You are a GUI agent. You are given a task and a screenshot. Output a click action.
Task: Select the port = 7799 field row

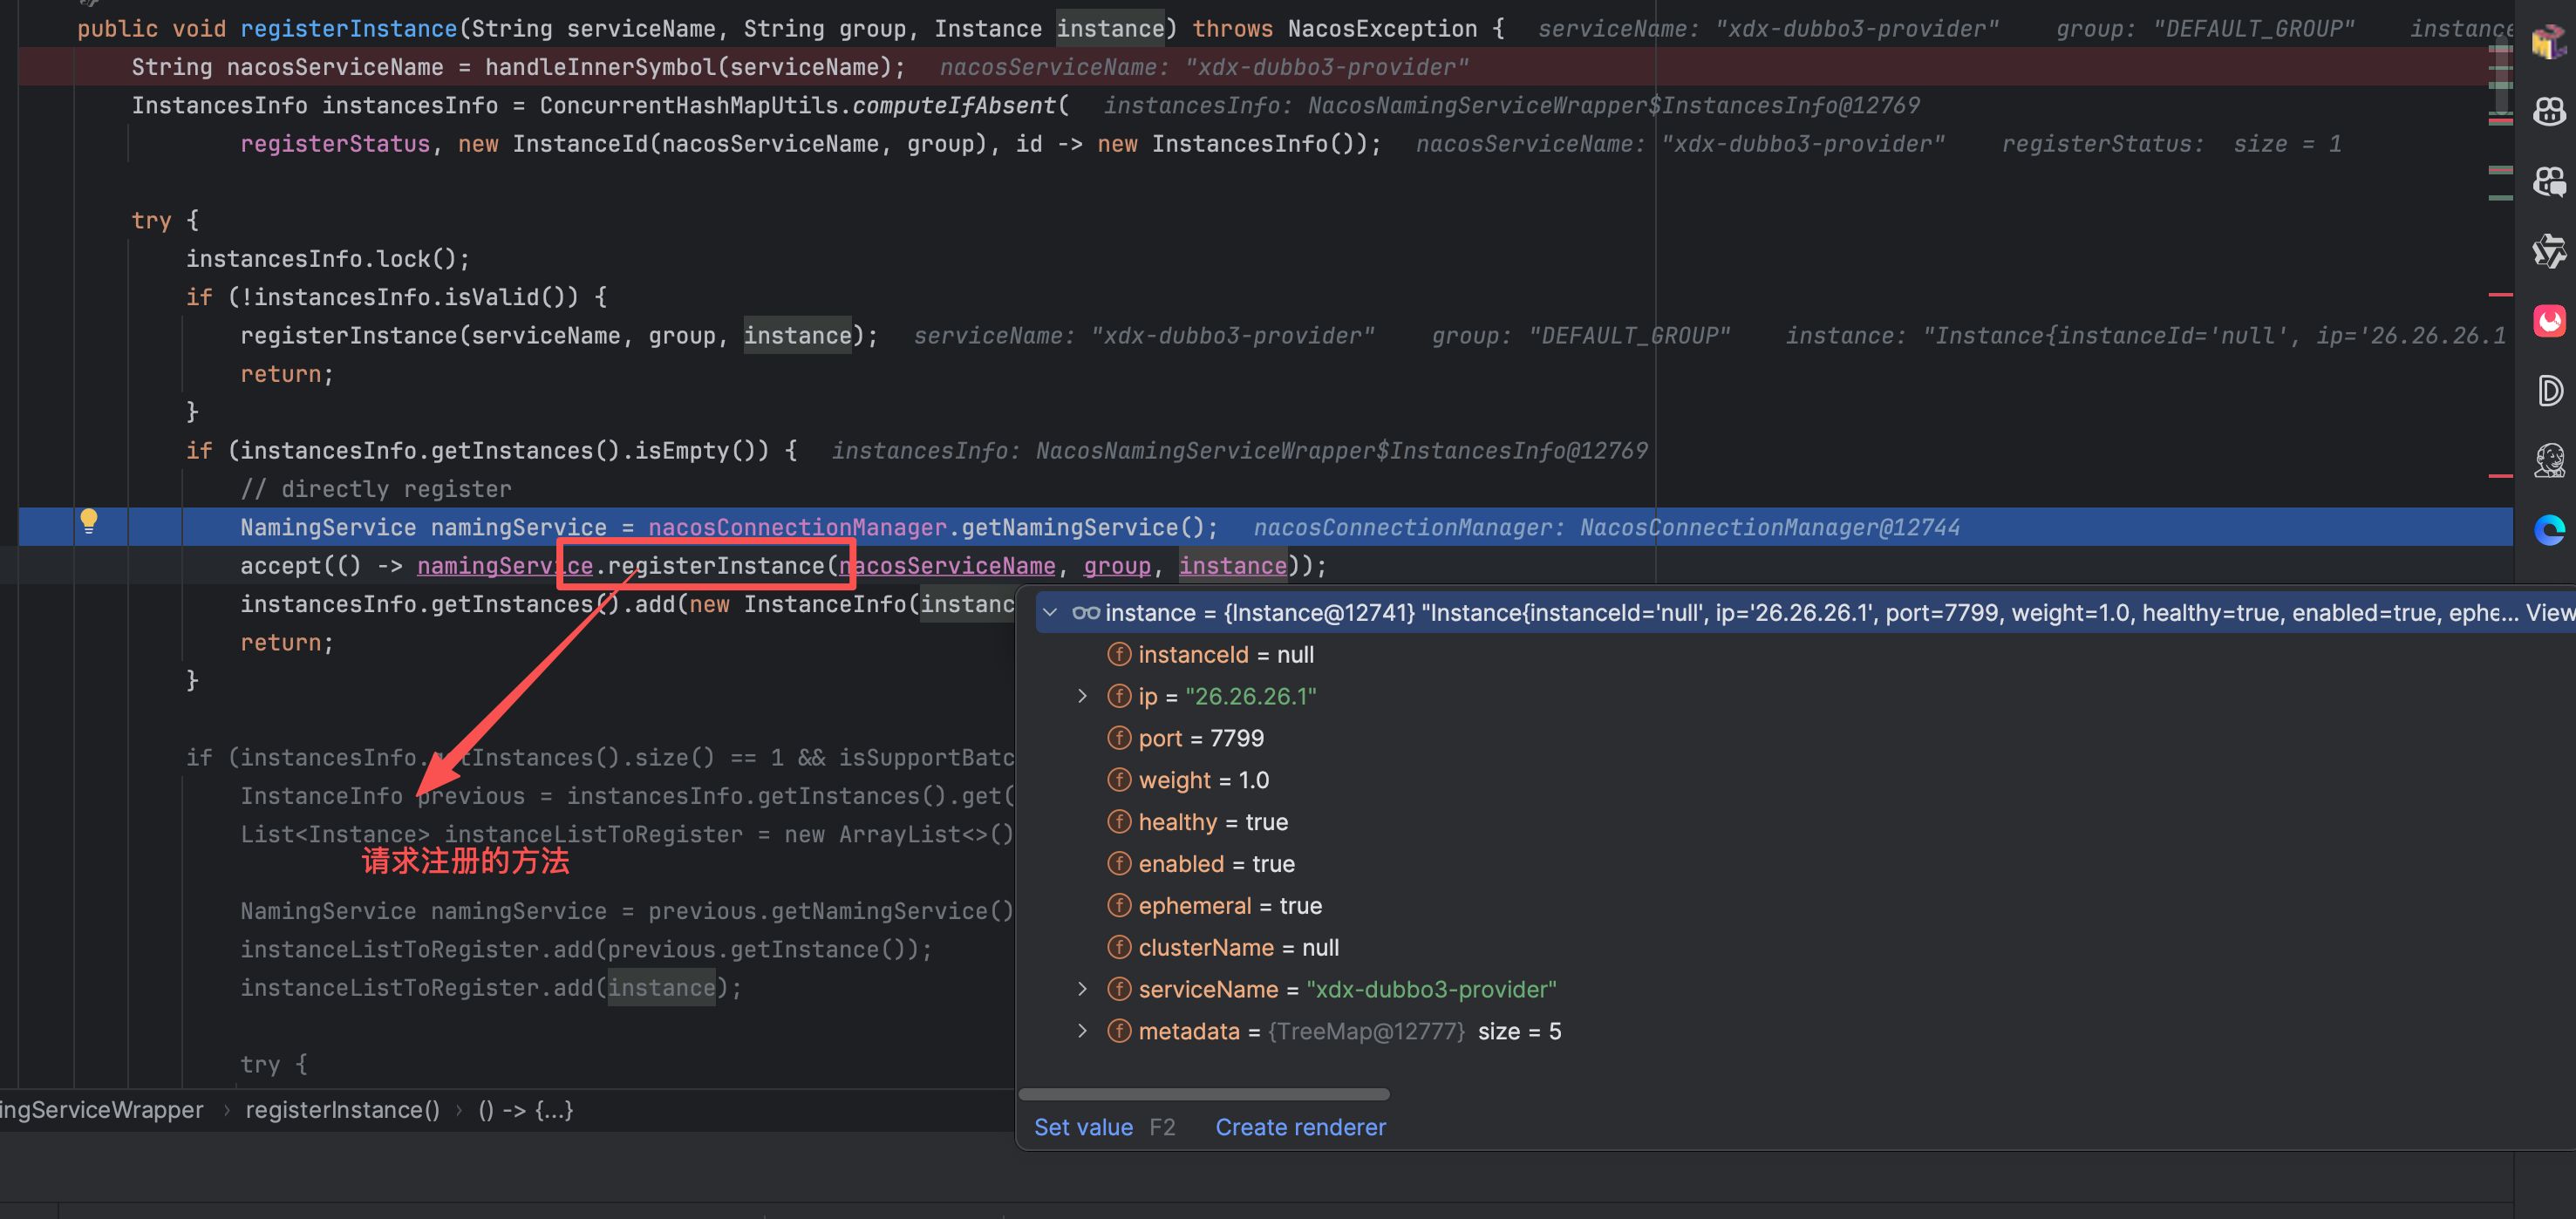coord(1200,738)
